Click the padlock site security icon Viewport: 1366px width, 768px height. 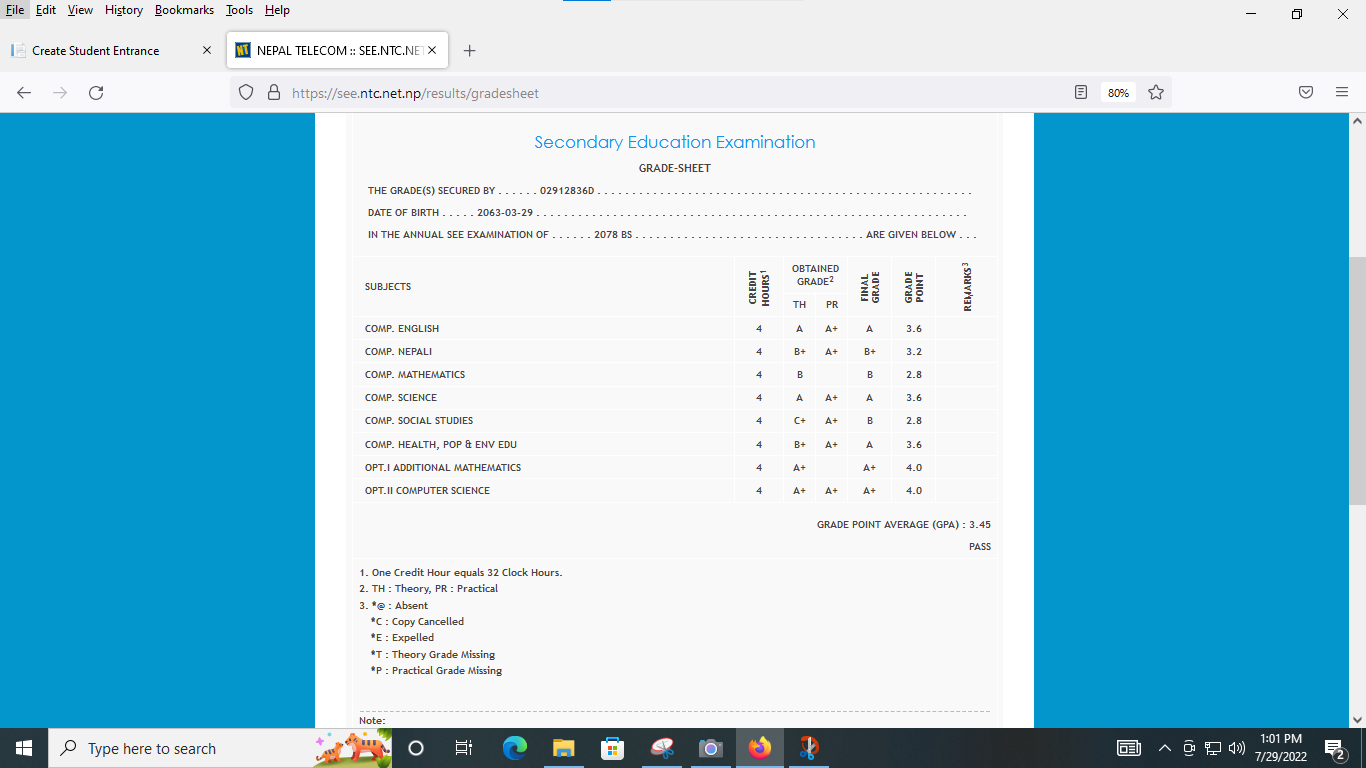[x=273, y=93]
